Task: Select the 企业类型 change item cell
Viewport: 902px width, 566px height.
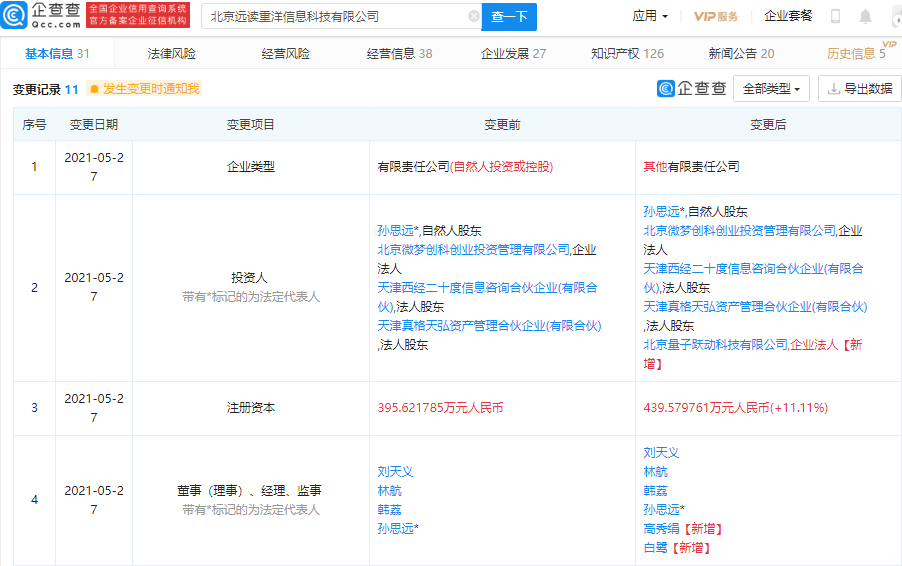Action: pos(251,167)
